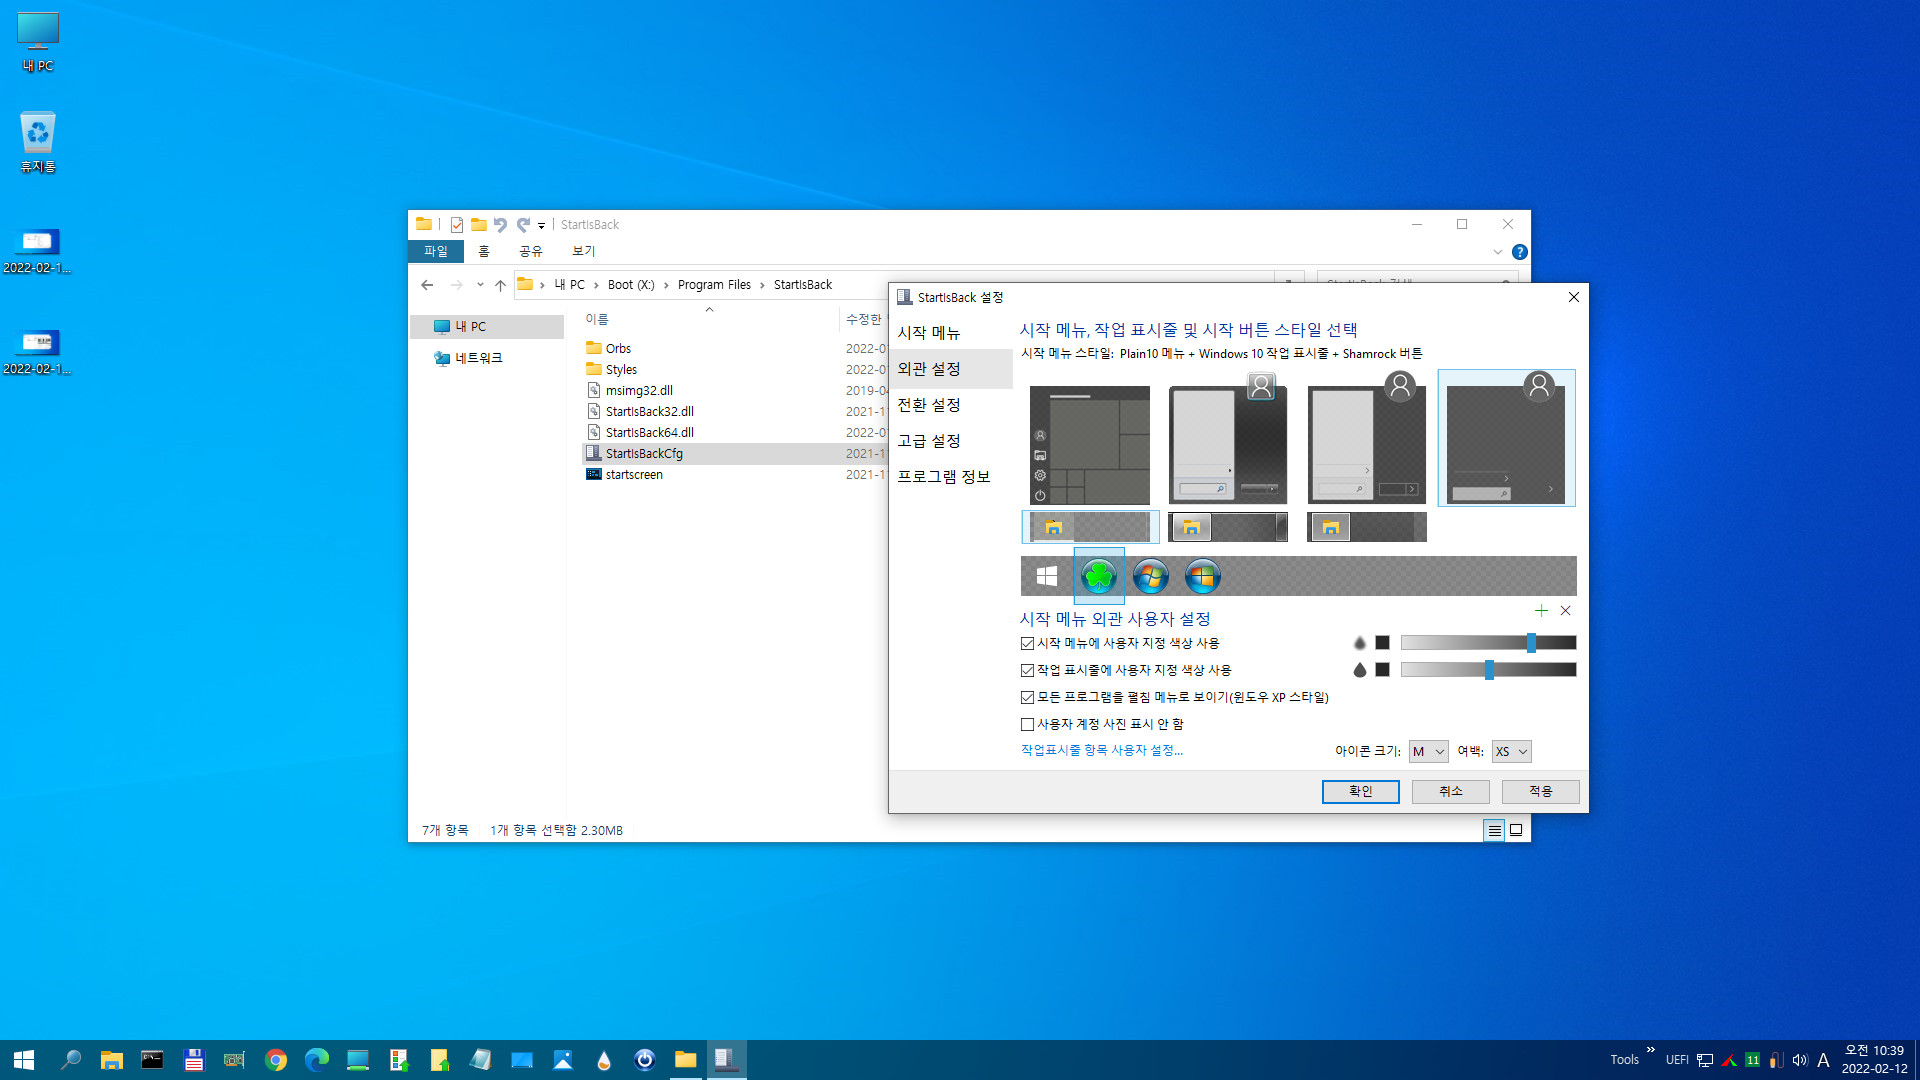Select the Styles folder

[x=621, y=370]
